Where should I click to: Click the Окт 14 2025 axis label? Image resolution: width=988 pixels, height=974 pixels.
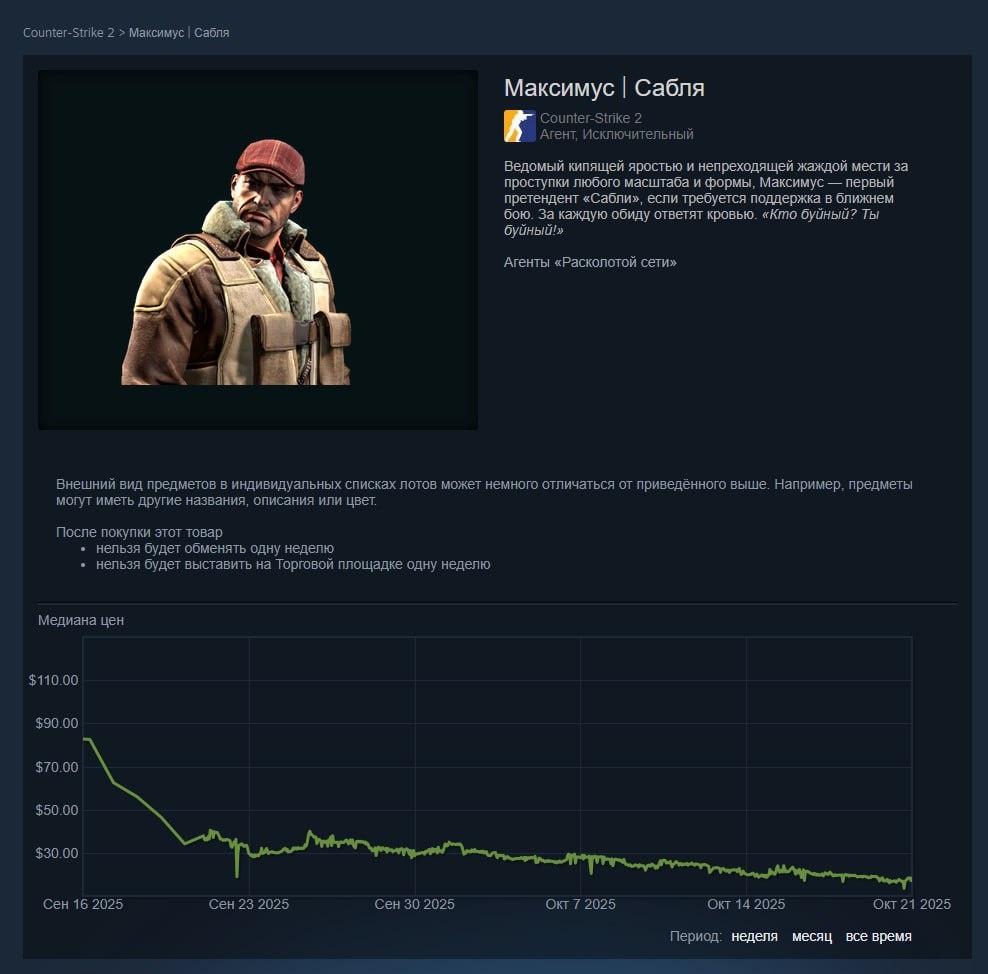click(x=746, y=904)
